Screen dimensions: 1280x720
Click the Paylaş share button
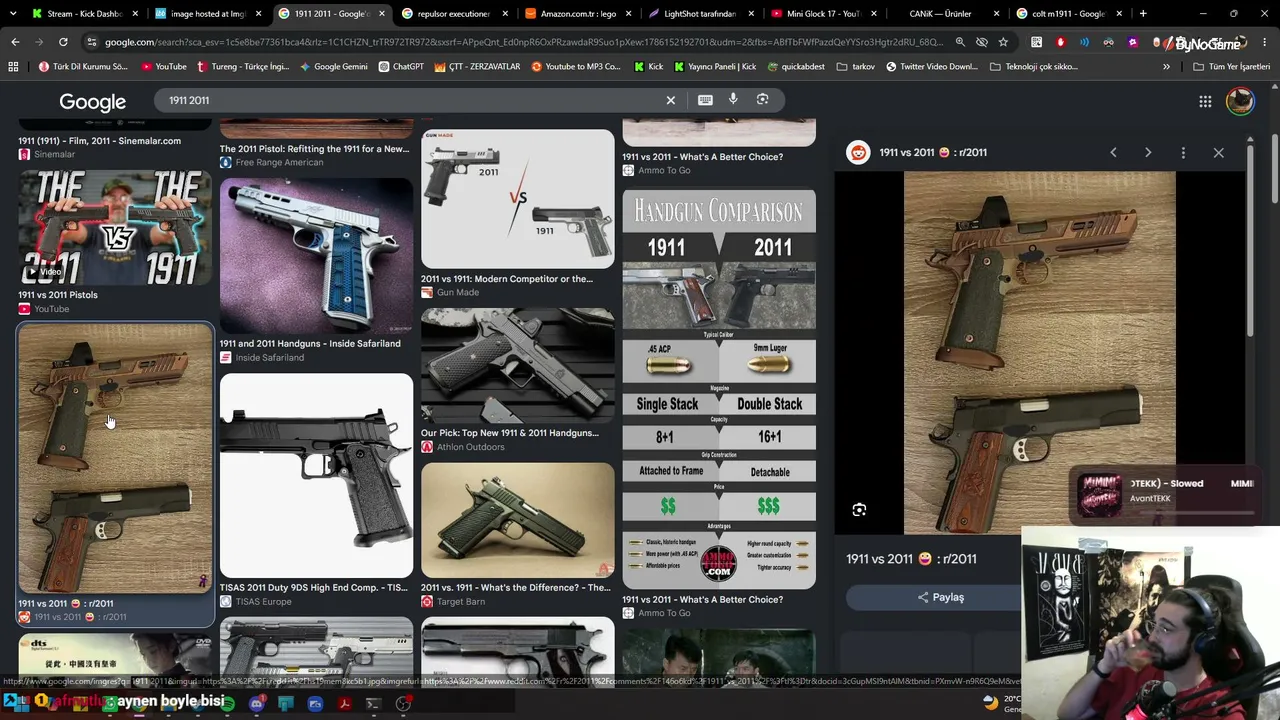[x=940, y=597]
